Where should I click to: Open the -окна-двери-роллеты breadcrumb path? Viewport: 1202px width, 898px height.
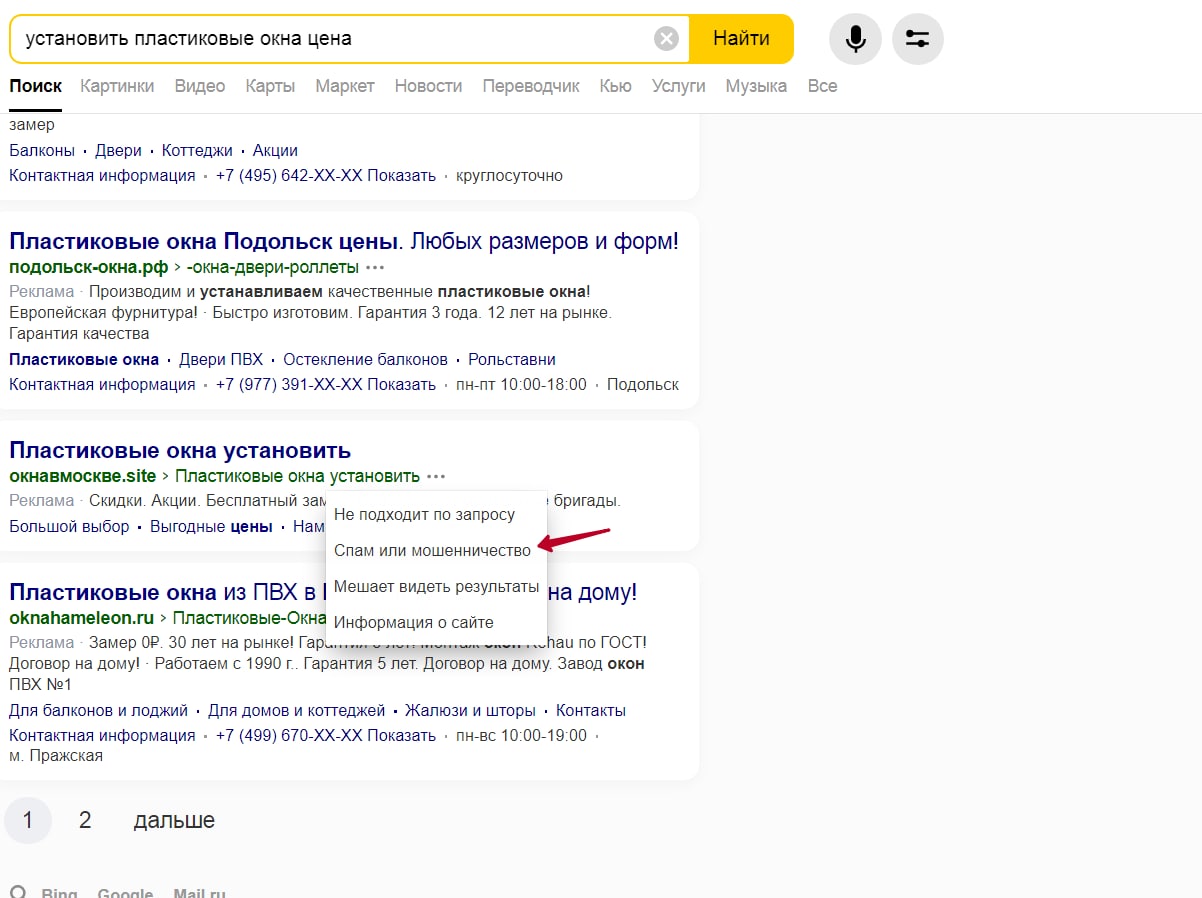(x=272, y=268)
